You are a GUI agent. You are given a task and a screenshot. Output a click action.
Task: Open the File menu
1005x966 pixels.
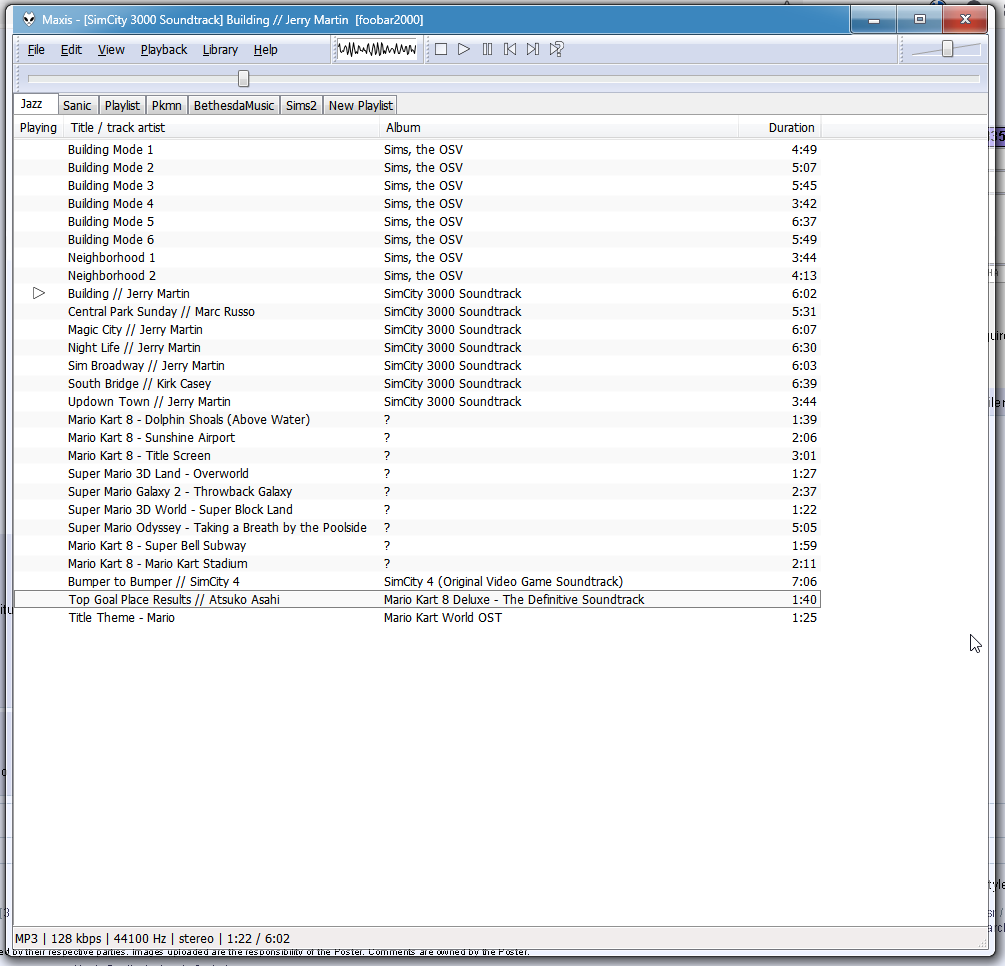pos(36,49)
